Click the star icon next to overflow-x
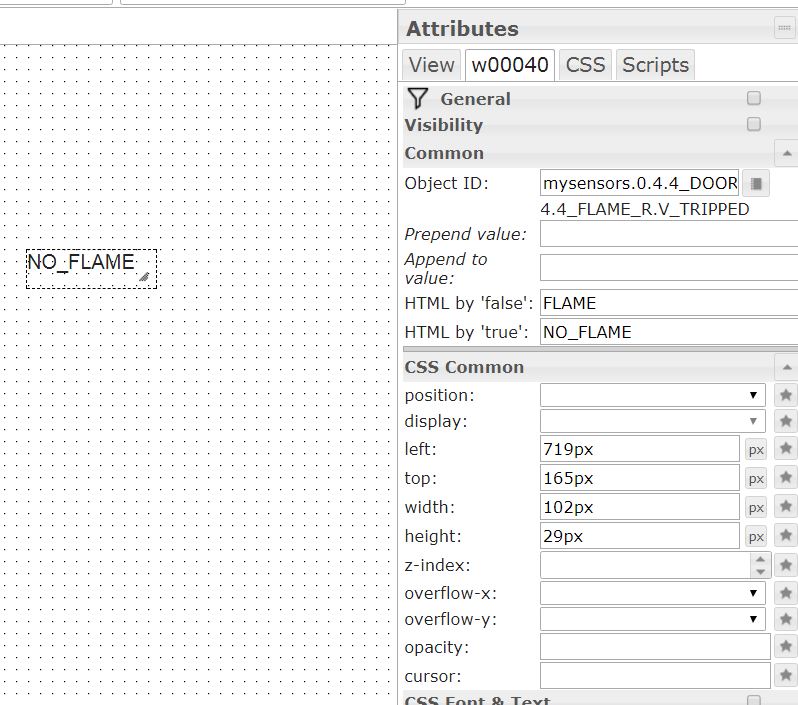 coord(786,593)
